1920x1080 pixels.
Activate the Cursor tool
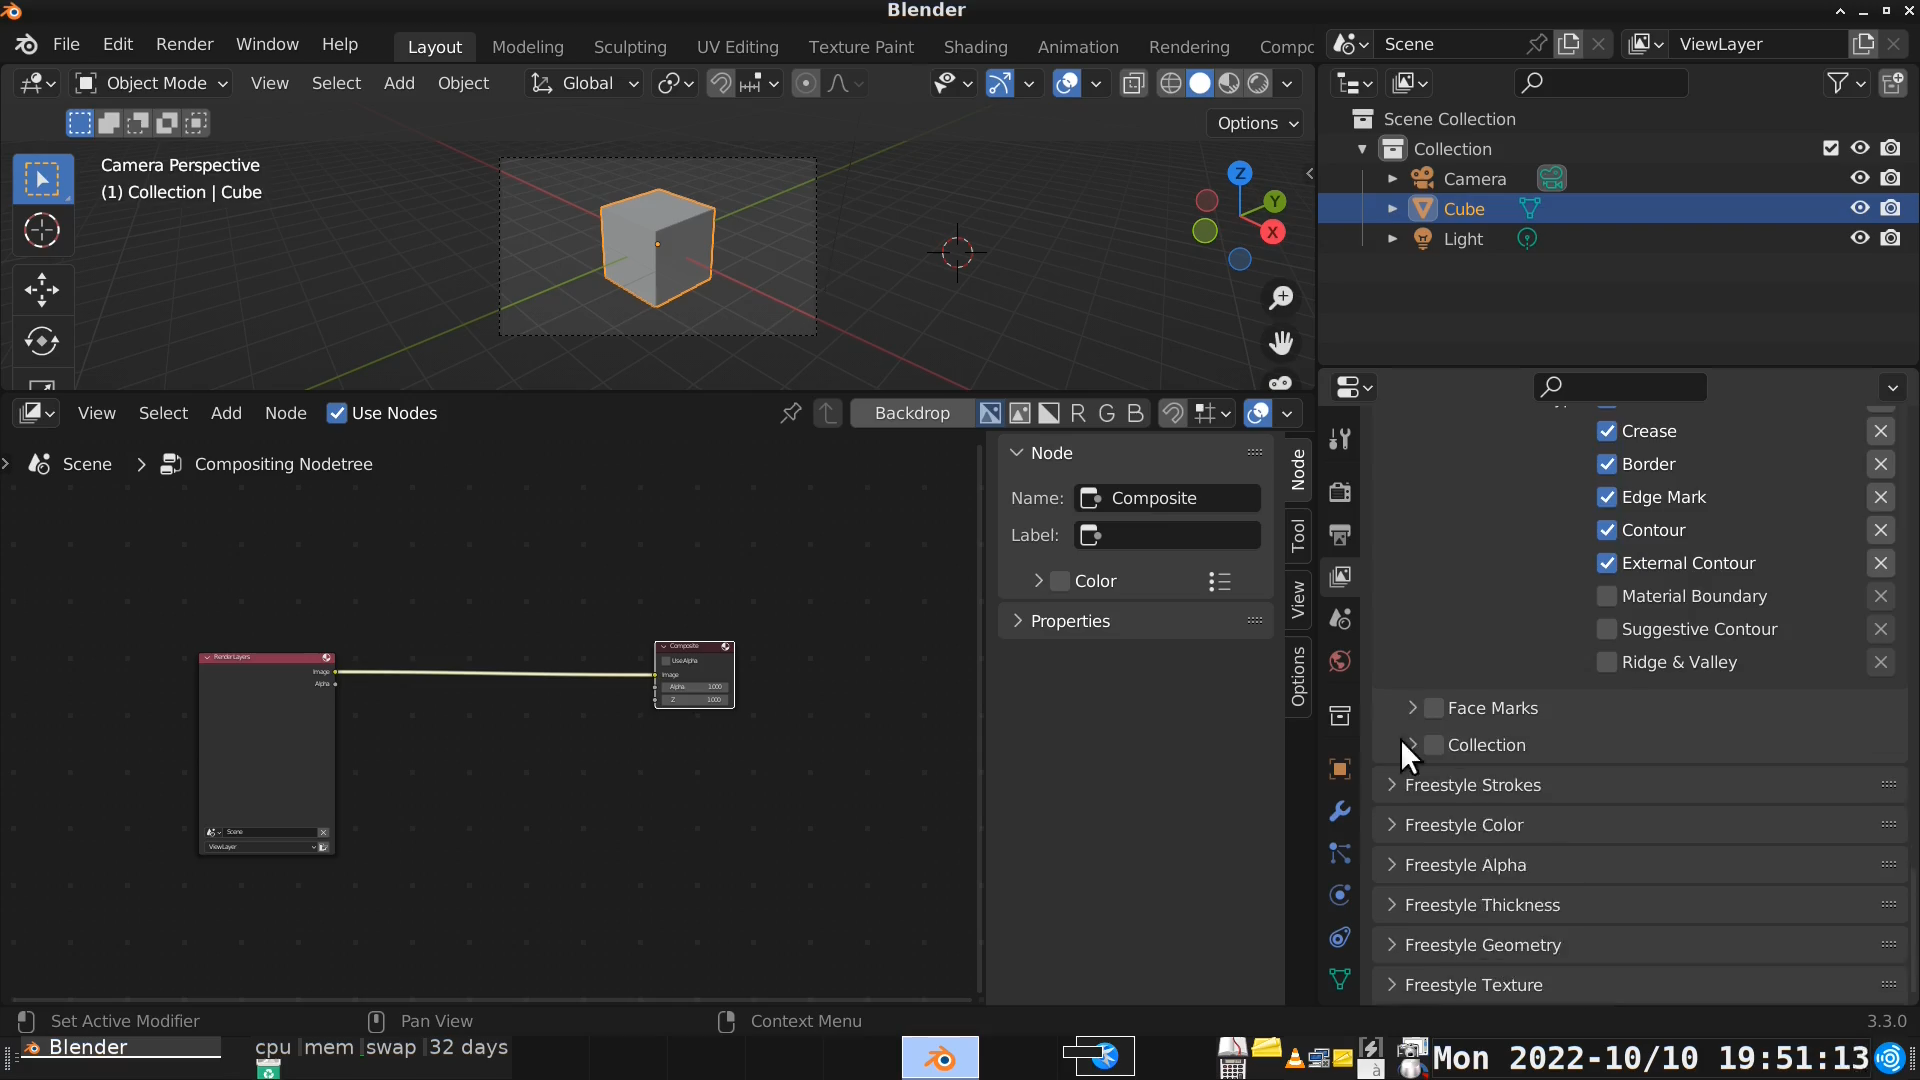point(41,231)
